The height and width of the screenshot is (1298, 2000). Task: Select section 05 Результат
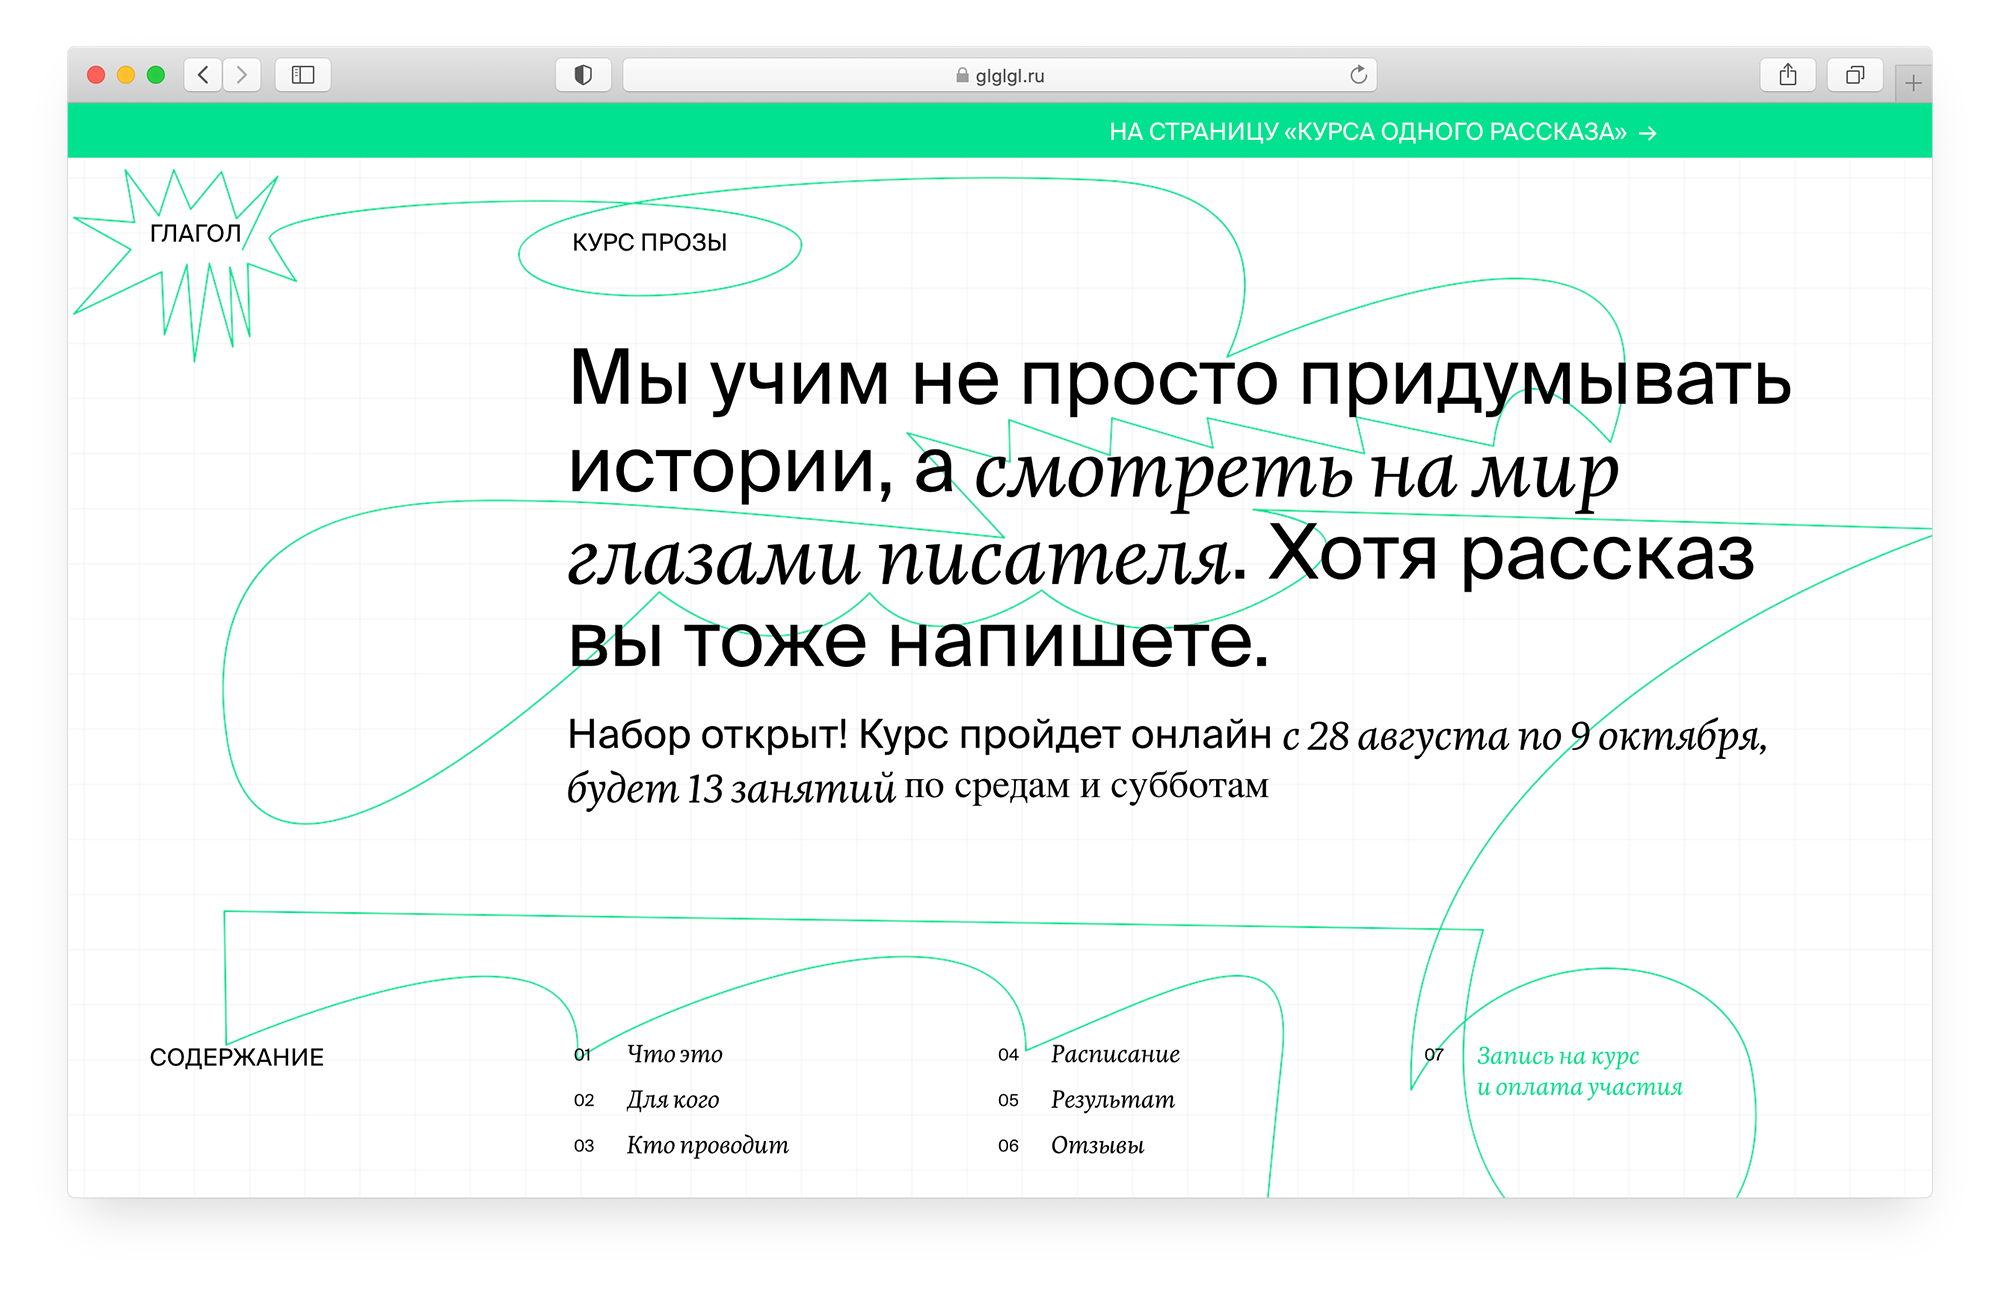click(x=1112, y=1100)
